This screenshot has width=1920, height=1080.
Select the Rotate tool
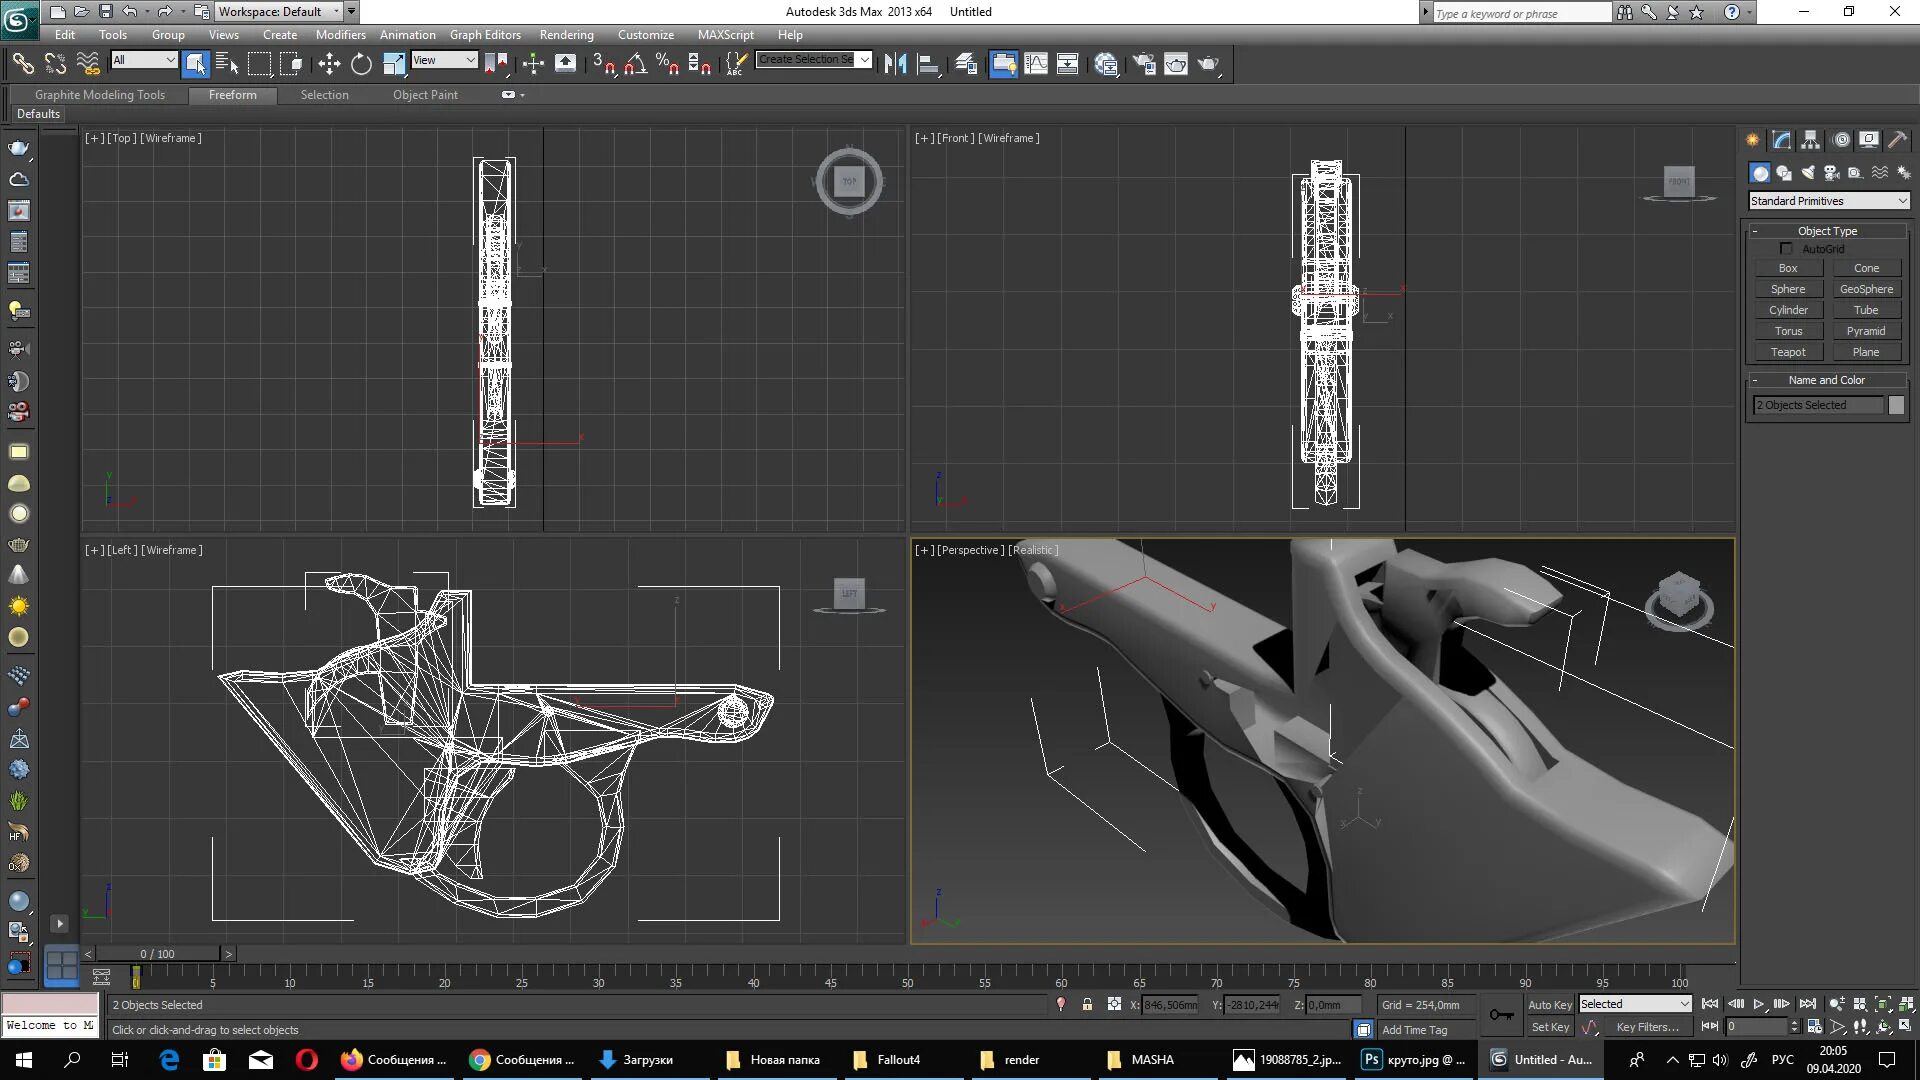(x=361, y=64)
